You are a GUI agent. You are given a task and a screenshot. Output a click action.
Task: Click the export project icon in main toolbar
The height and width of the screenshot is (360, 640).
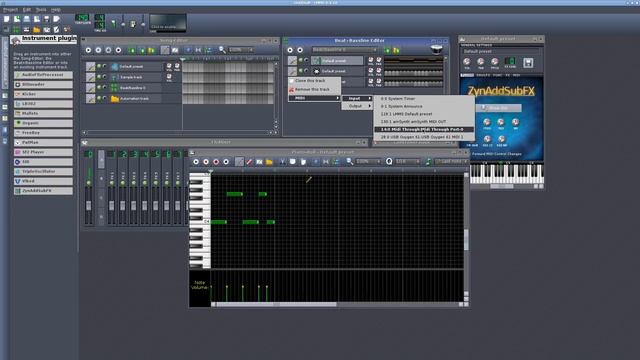coord(56,19)
